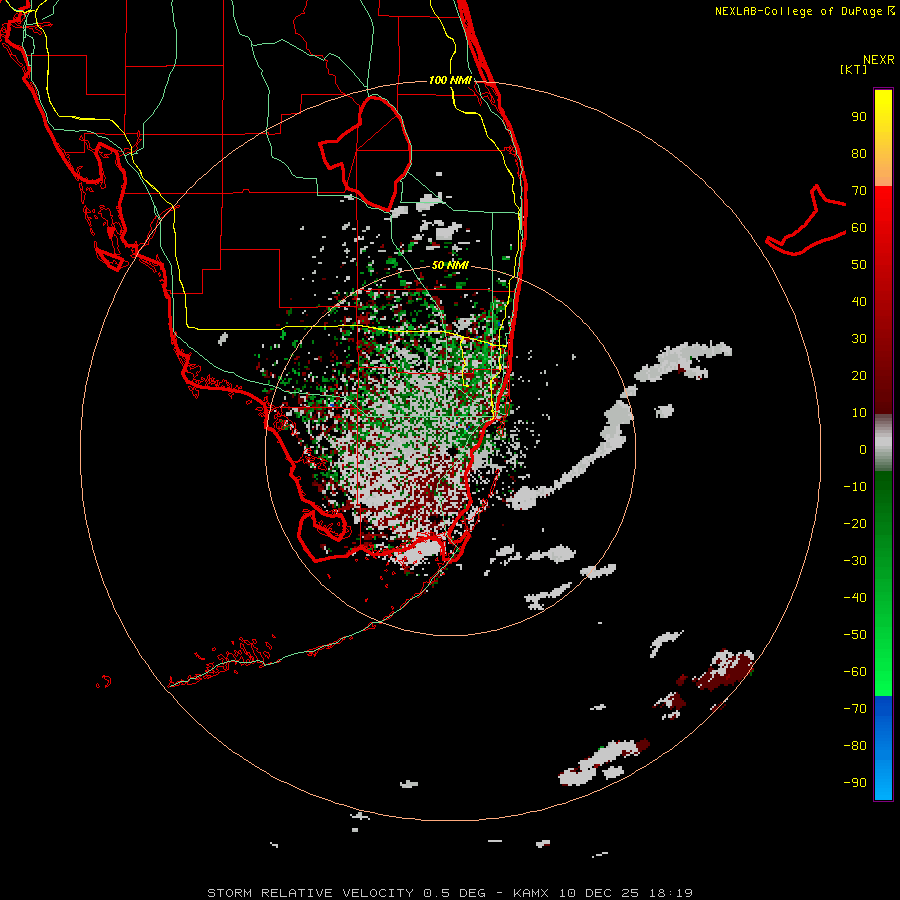Click the red segment of the color bar

coord(883,300)
